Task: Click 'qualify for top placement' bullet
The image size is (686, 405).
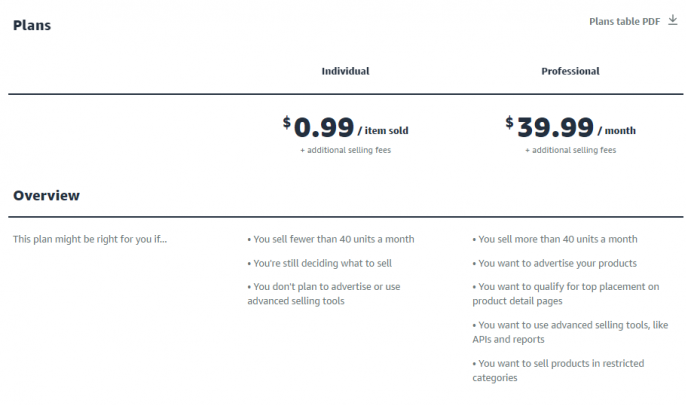Action: pyautogui.click(x=566, y=293)
